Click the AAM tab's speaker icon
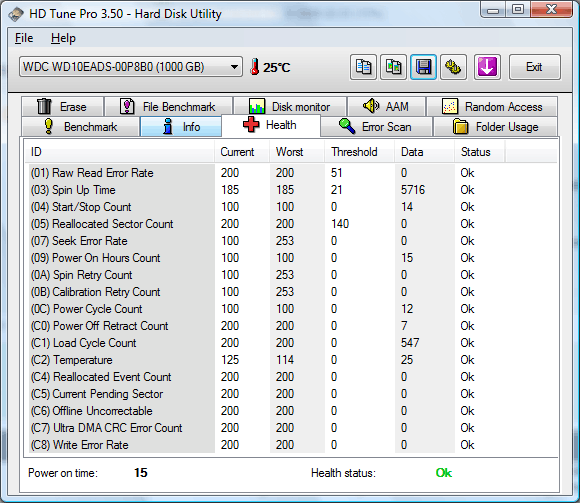 [x=371, y=106]
